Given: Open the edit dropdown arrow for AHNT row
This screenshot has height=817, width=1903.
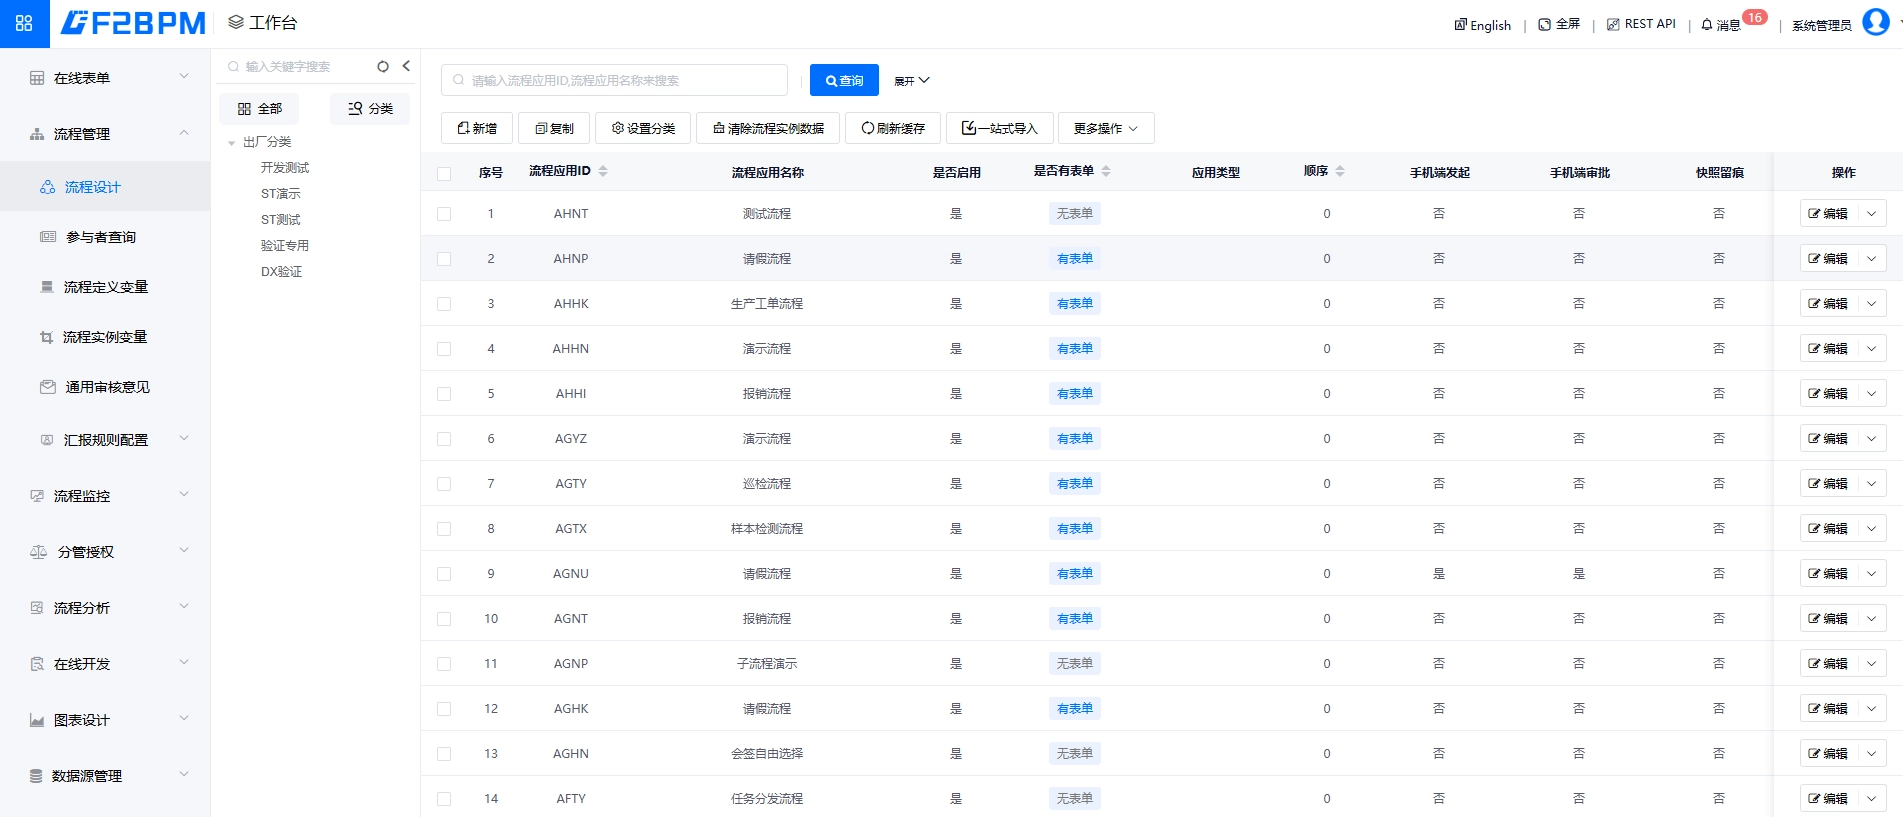Looking at the screenshot, I should (1872, 213).
